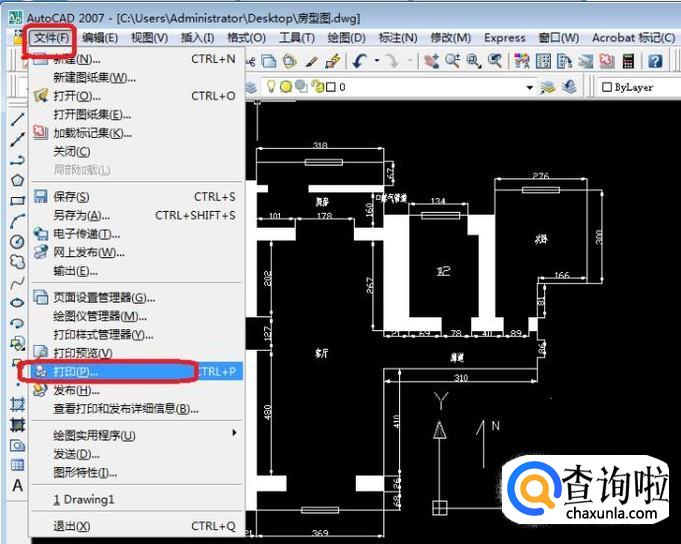This screenshot has width=681, height=544.
Task: Select the Revision Cloud tool
Action: pyautogui.click(x=17, y=262)
